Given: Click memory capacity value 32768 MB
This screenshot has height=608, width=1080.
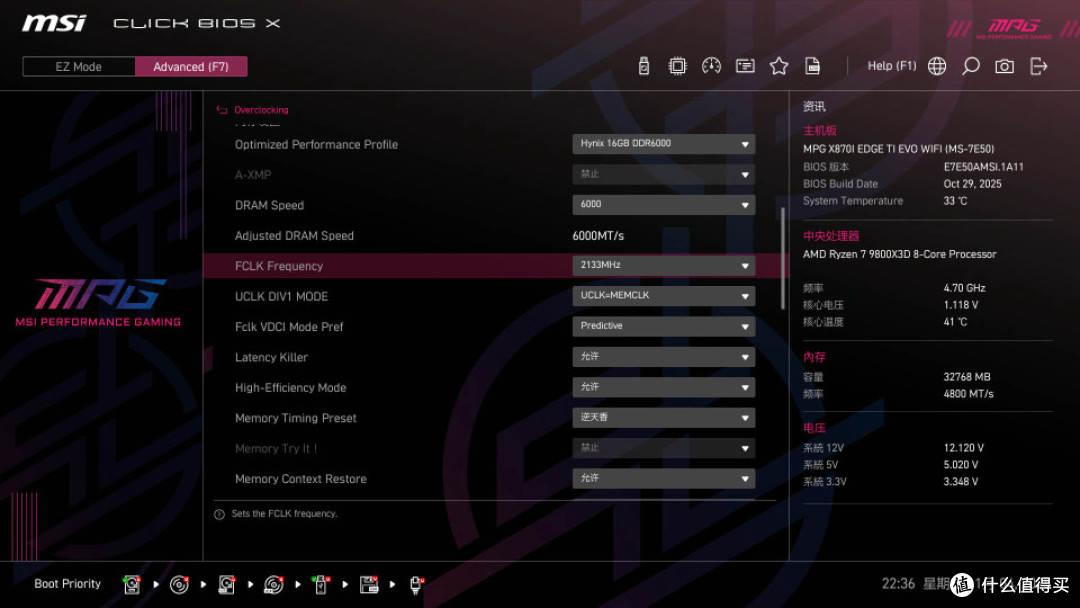Looking at the screenshot, I should coord(966,377).
